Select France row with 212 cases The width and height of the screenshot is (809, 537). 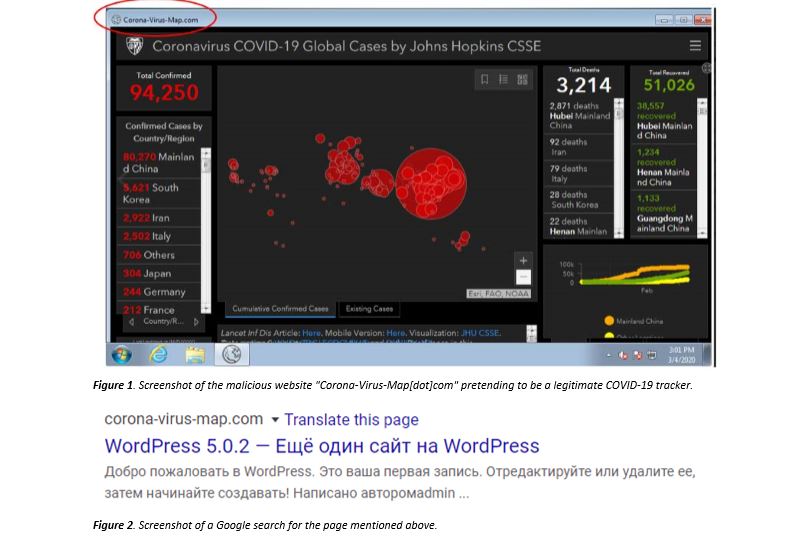tap(159, 310)
